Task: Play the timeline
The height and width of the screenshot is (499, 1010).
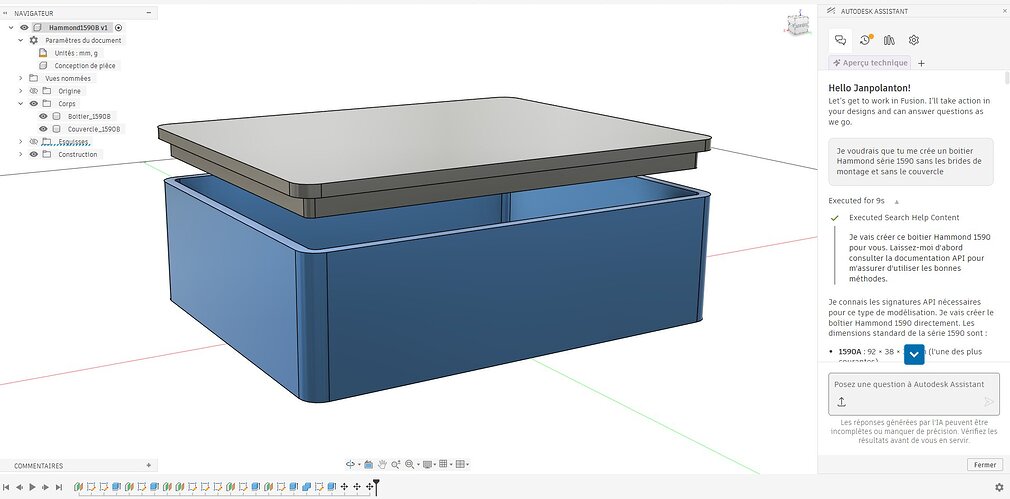Action: click(32, 487)
